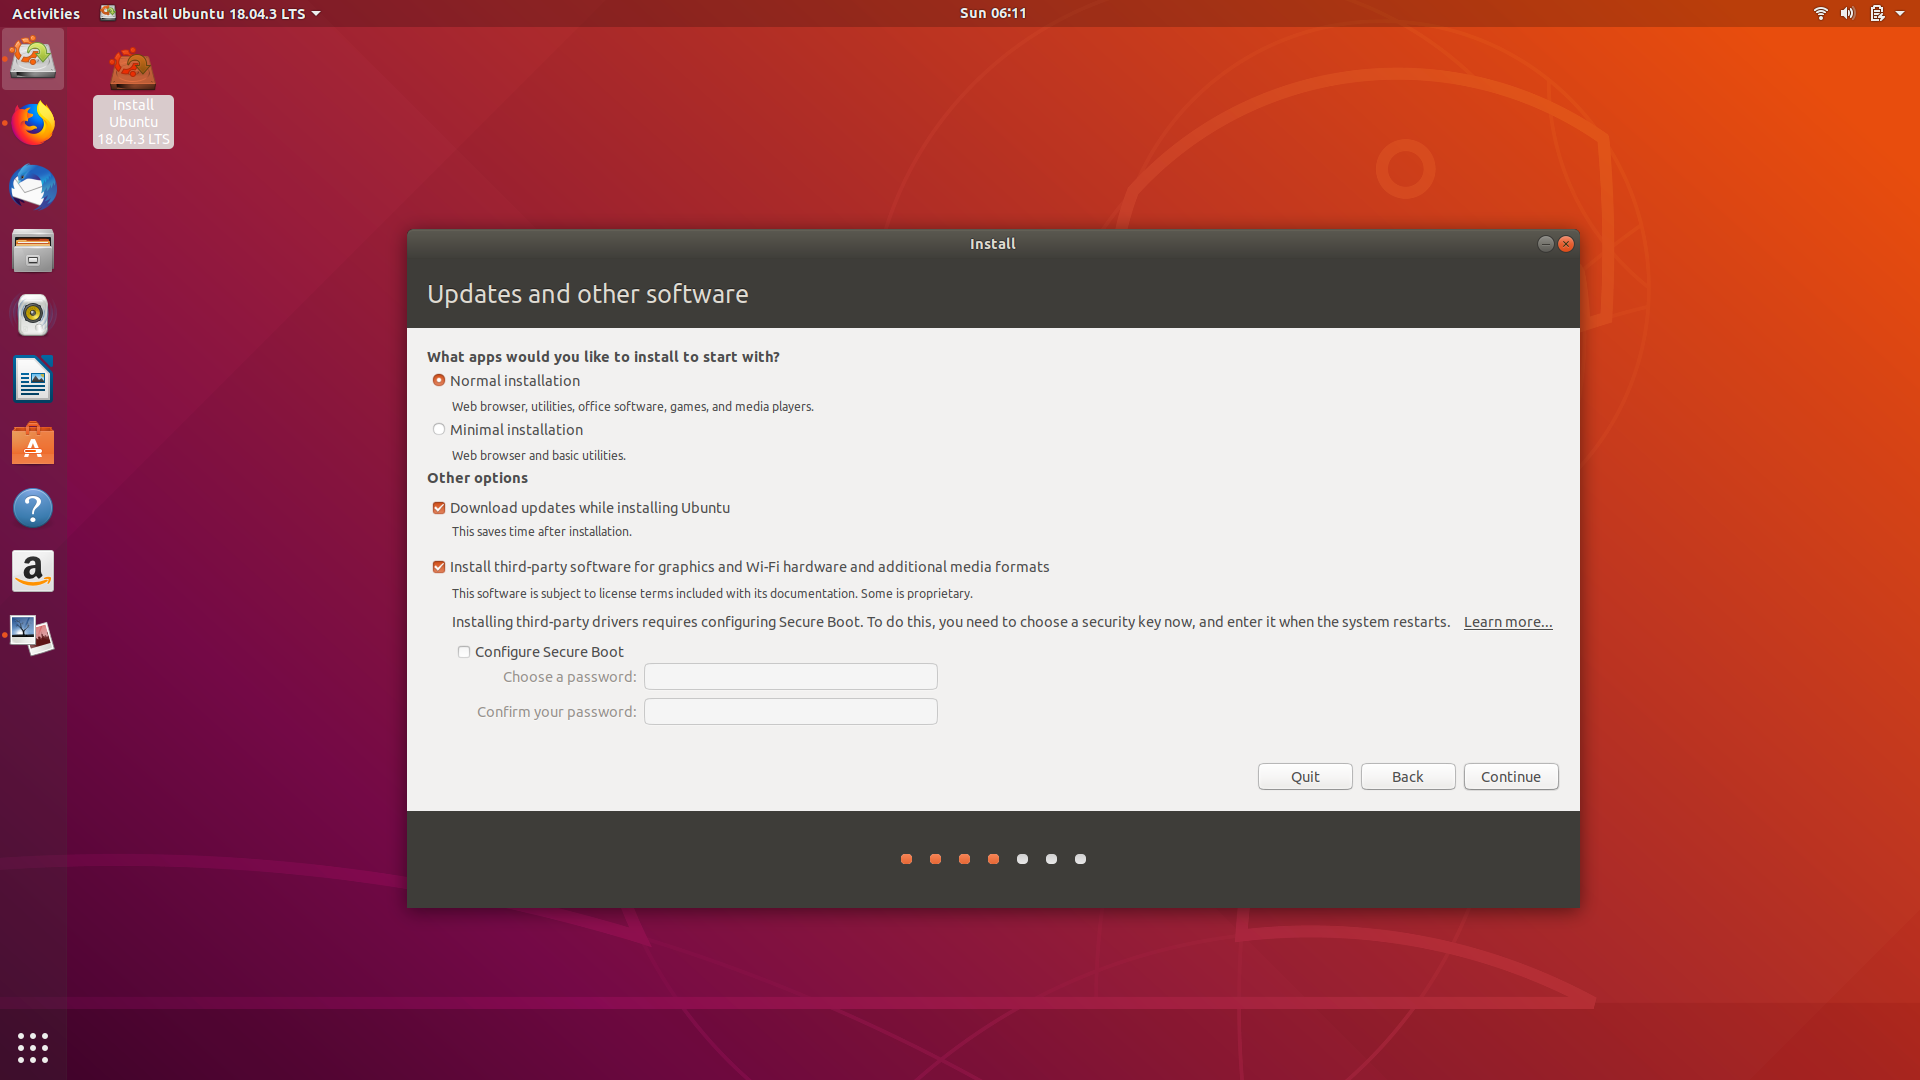1920x1080 pixels.
Task: Open Firefox from the dock
Action: (33, 123)
